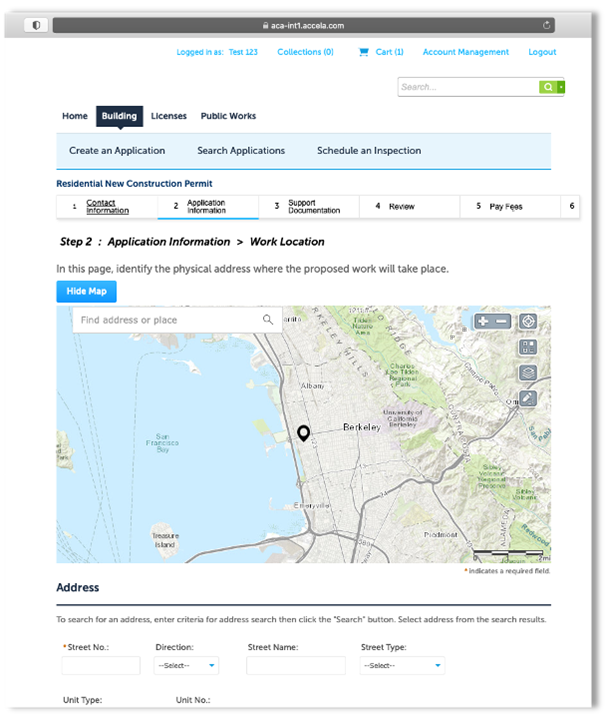Zoom in on the map
This screenshot has height=719, width=610.
tap(483, 321)
